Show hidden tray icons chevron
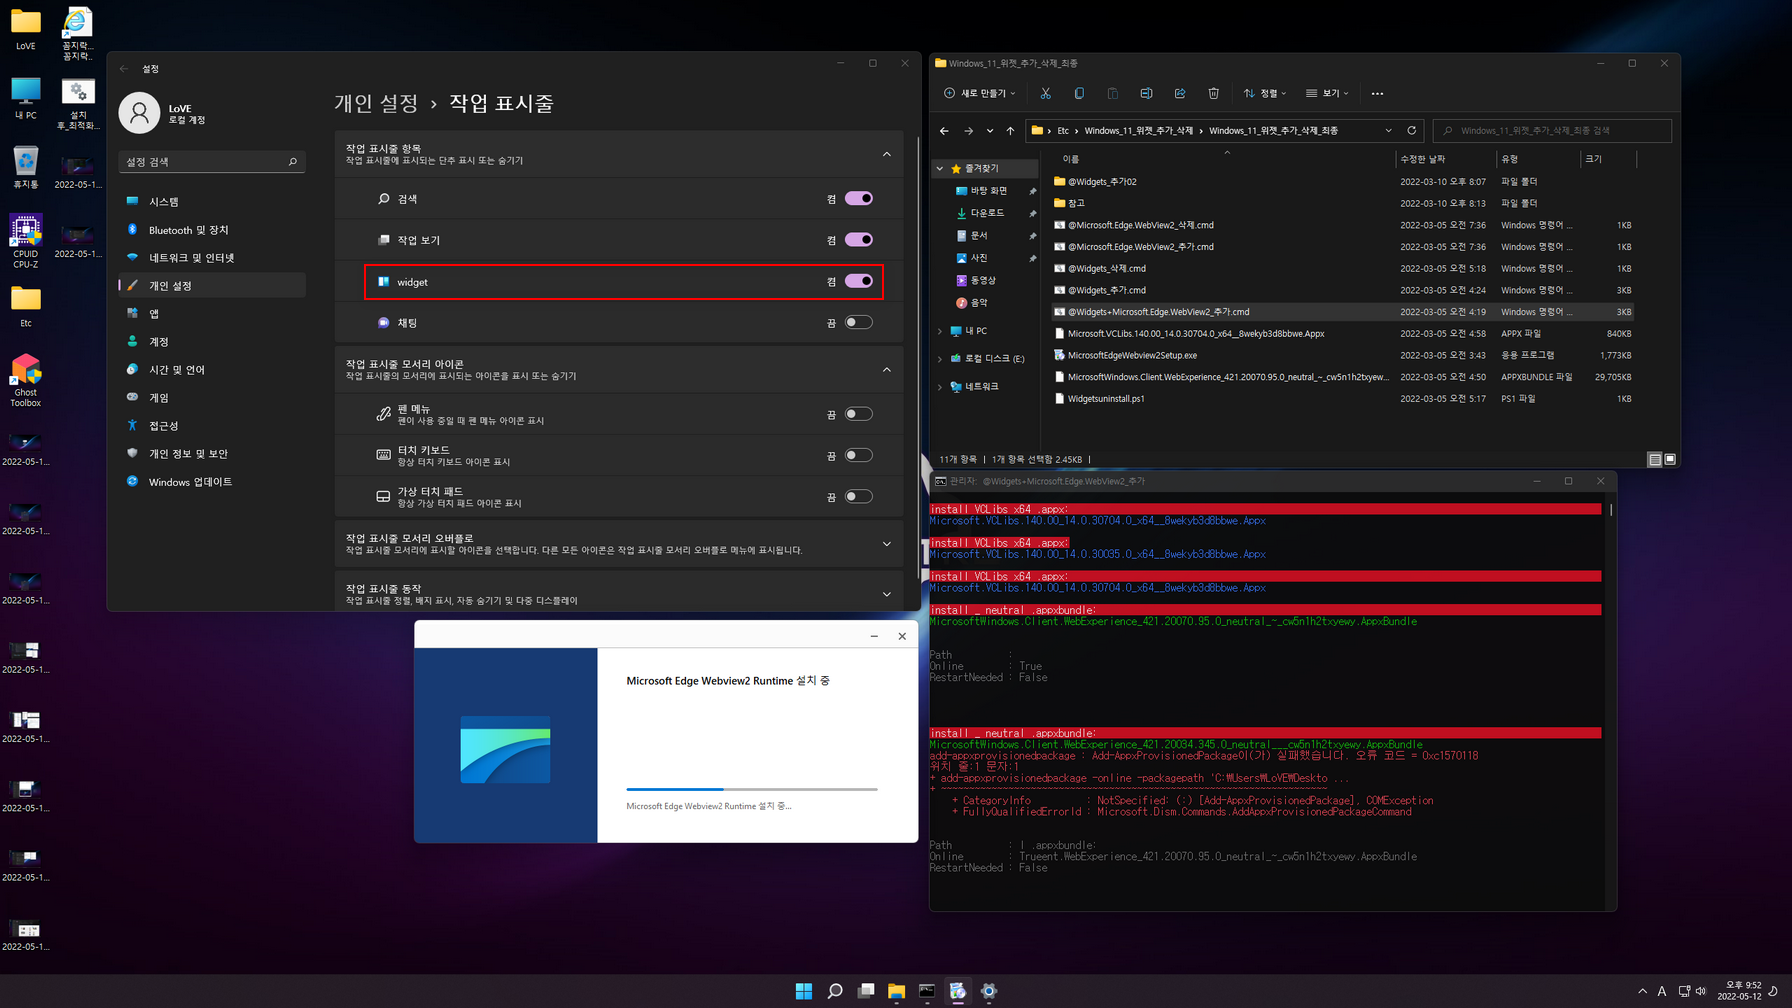The image size is (1792, 1008). coord(1642,991)
